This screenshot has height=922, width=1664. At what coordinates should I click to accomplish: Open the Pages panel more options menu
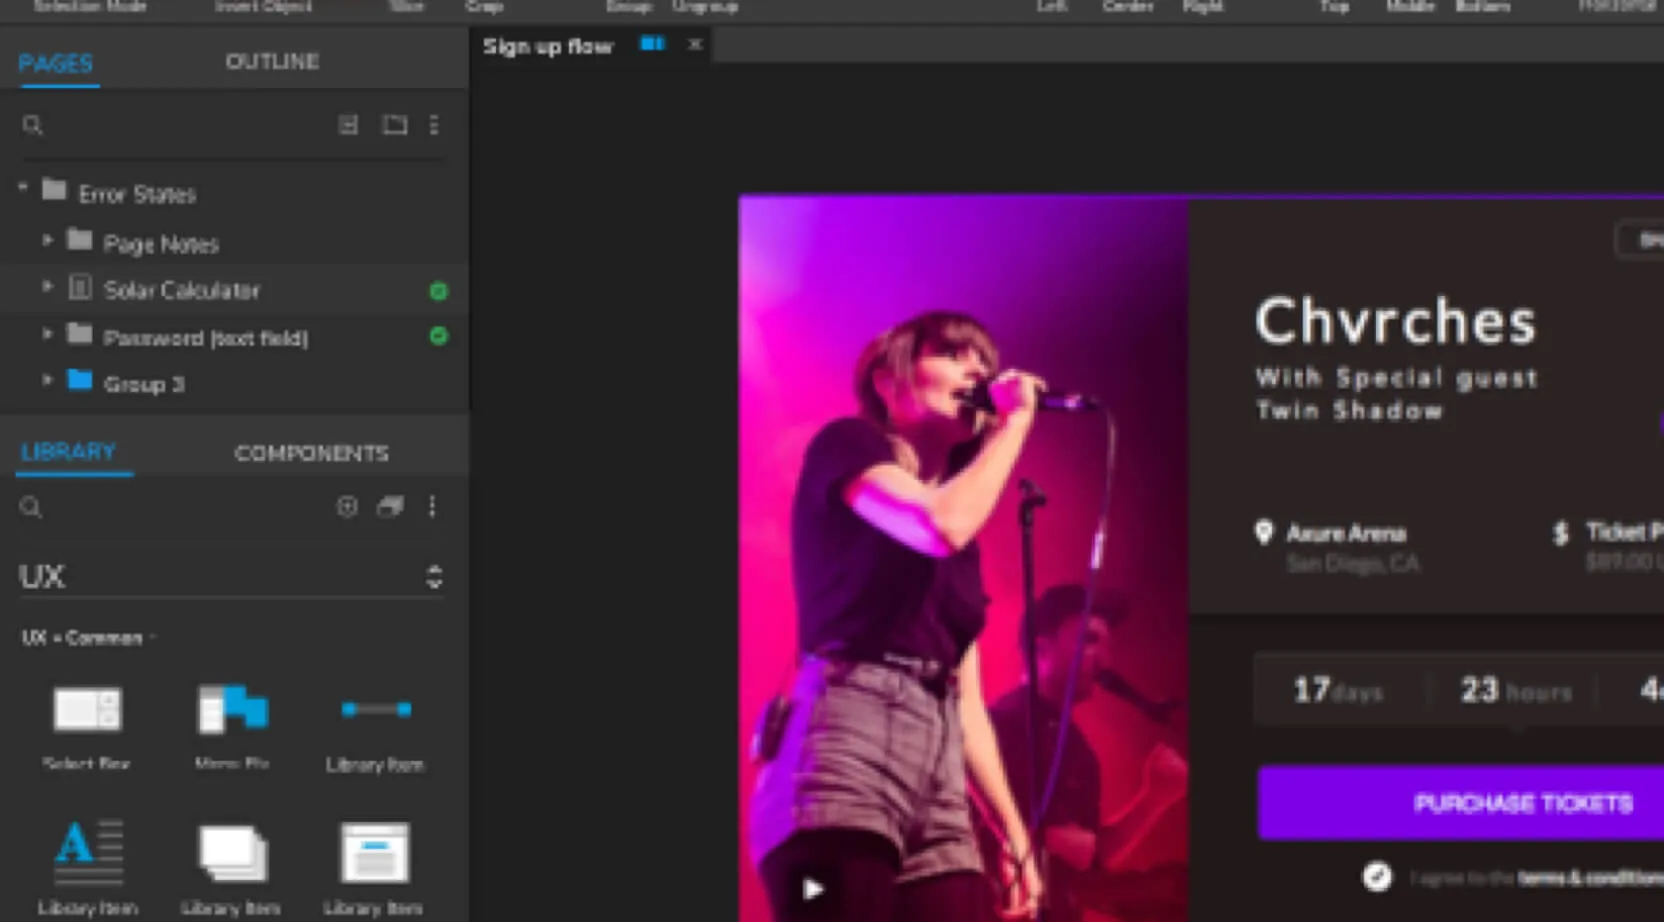click(x=434, y=125)
